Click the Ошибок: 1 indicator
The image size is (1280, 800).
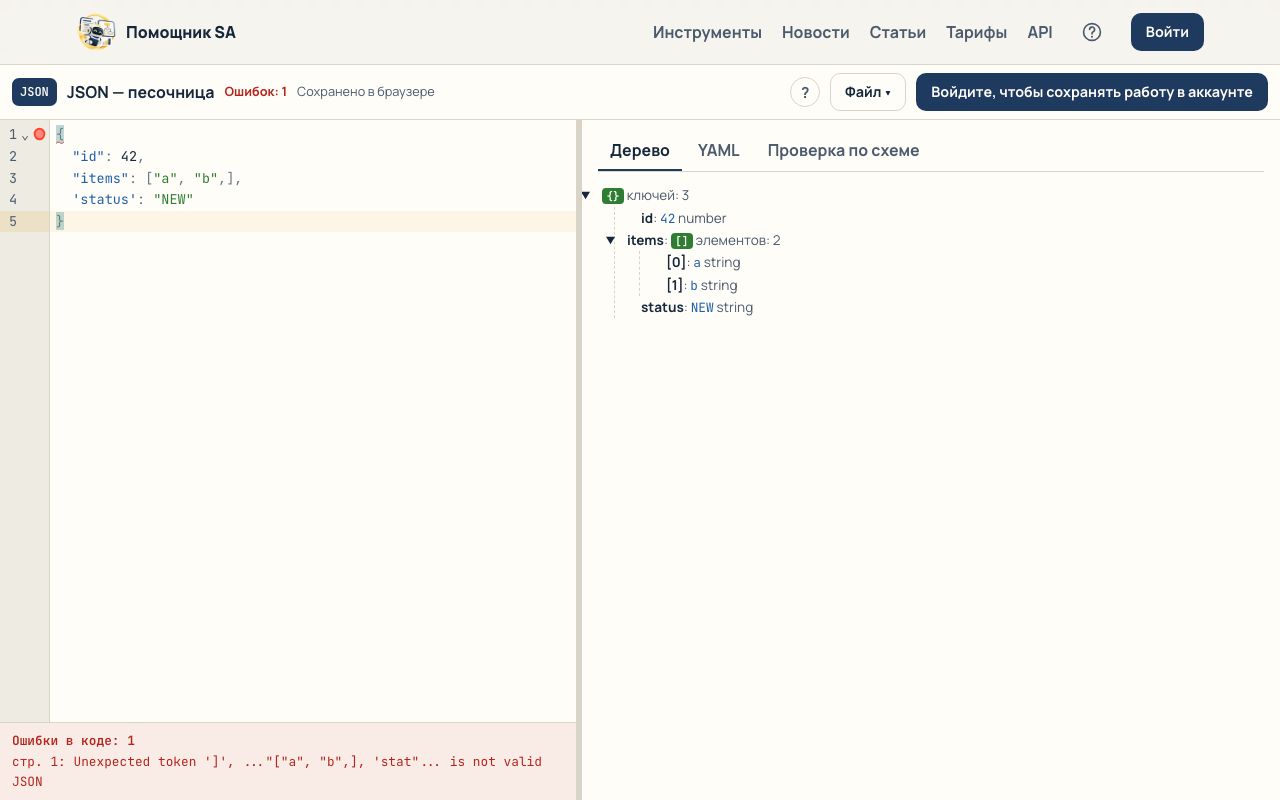(x=255, y=92)
